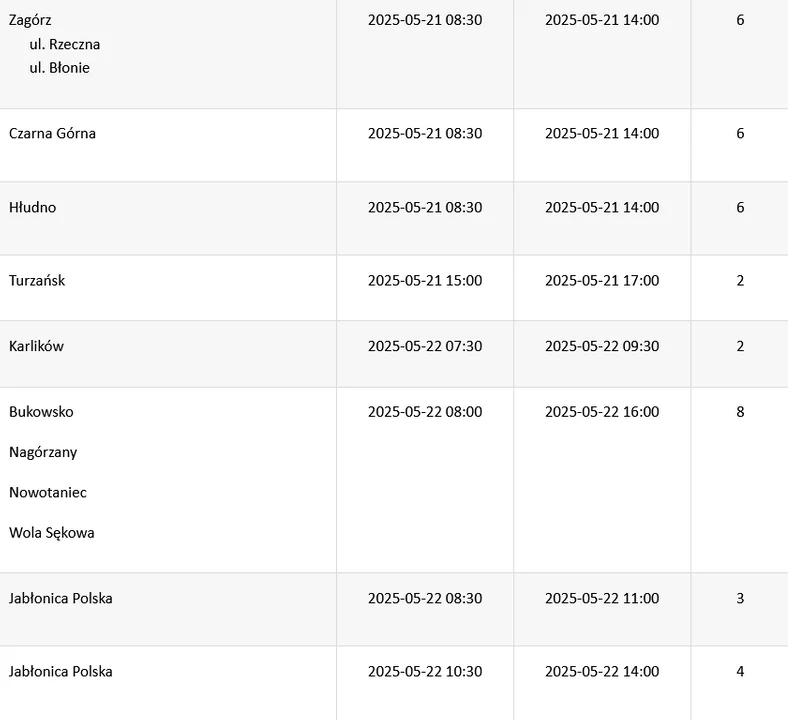Select the duration value 8 for Bukowsko
Image resolution: width=788 pixels, height=720 pixels.
click(740, 412)
